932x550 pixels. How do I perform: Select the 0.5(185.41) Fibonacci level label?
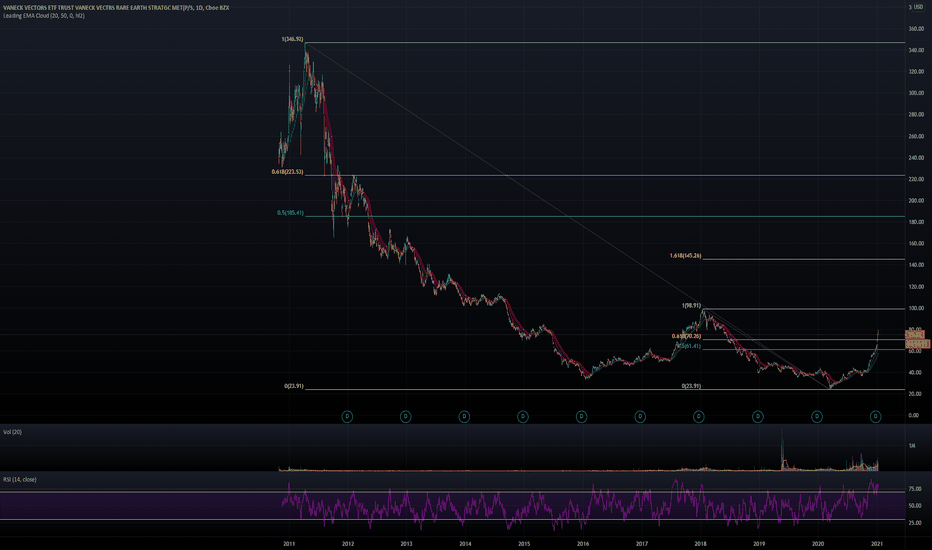click(290, 213)
